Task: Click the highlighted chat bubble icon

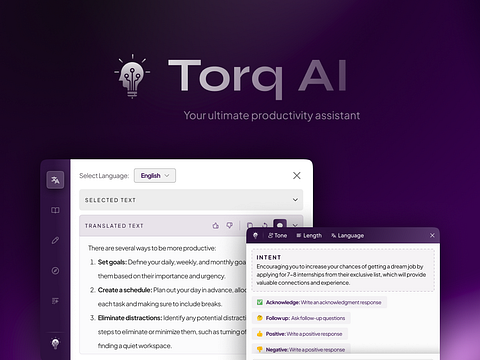Action: (x=280, y=225)
